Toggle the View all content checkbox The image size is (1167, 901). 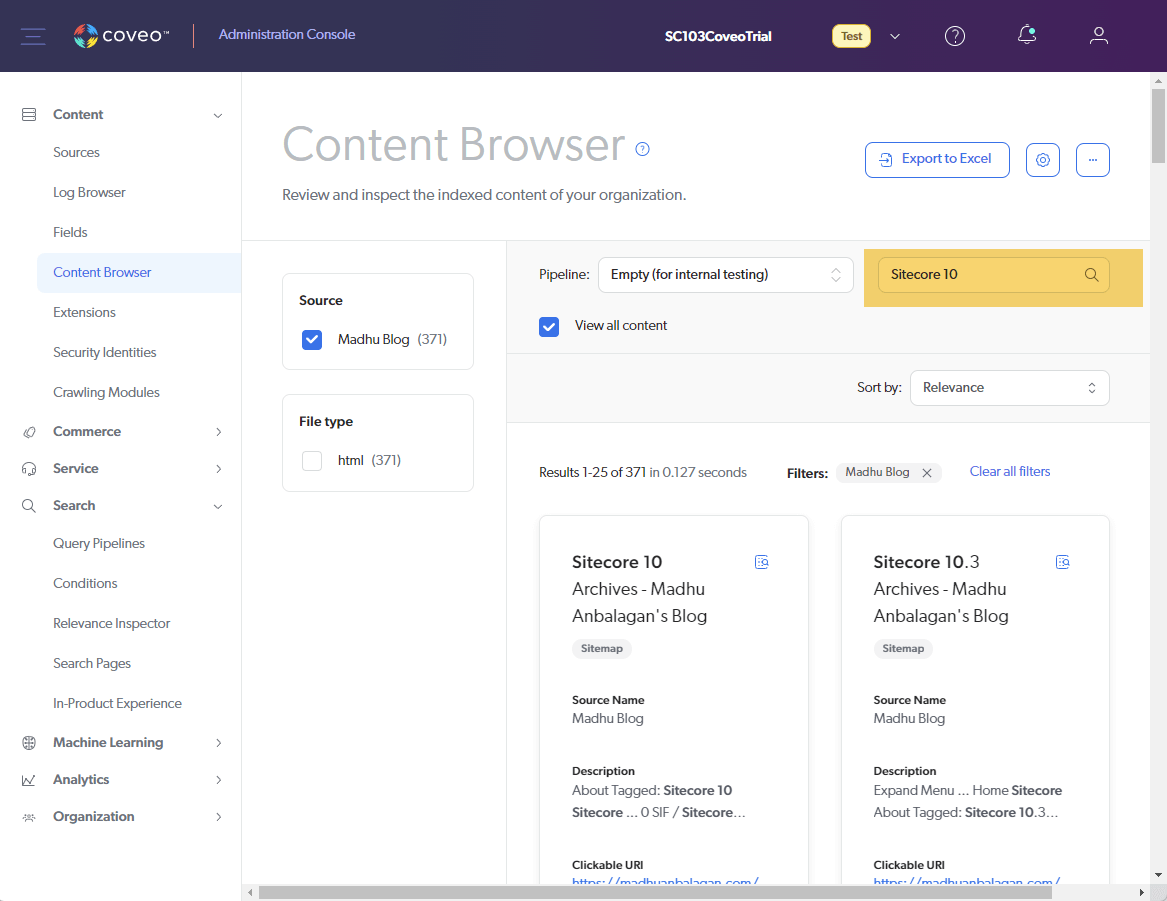point(549,326)
